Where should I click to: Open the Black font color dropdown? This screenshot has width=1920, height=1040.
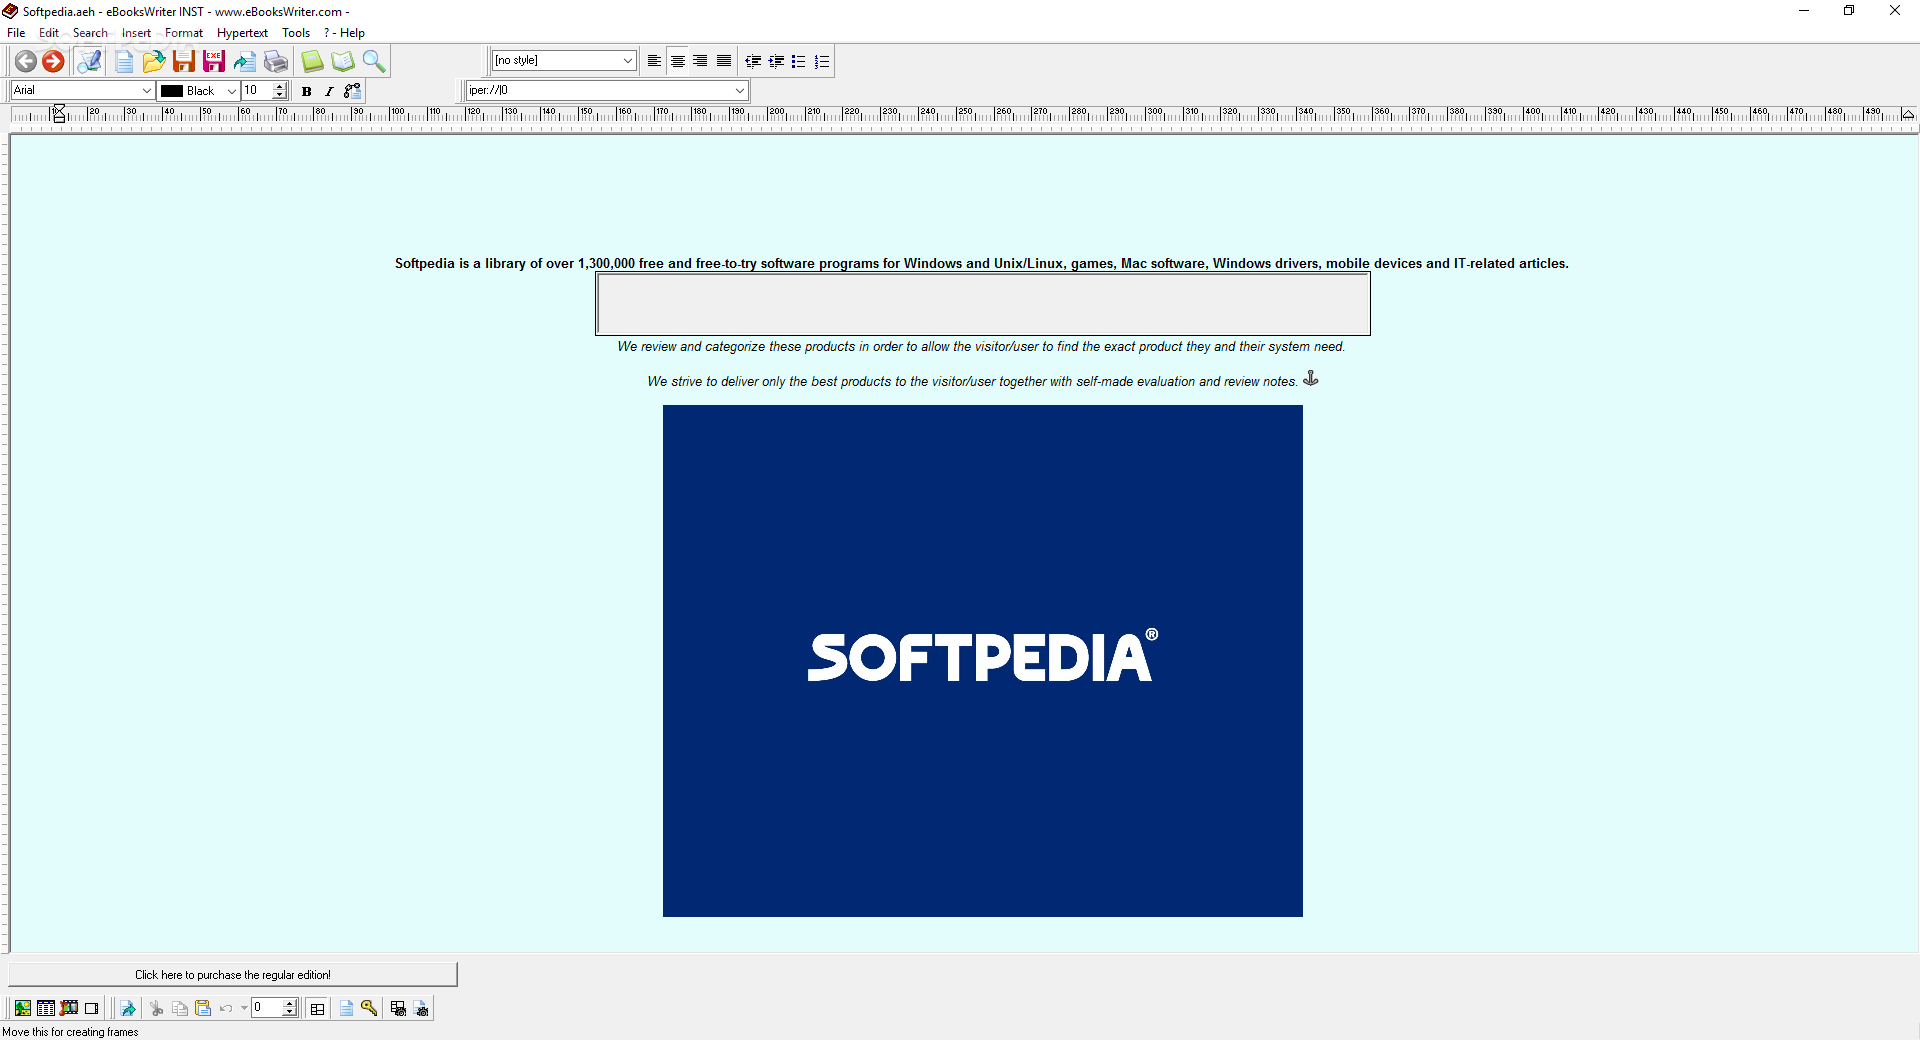198,91
